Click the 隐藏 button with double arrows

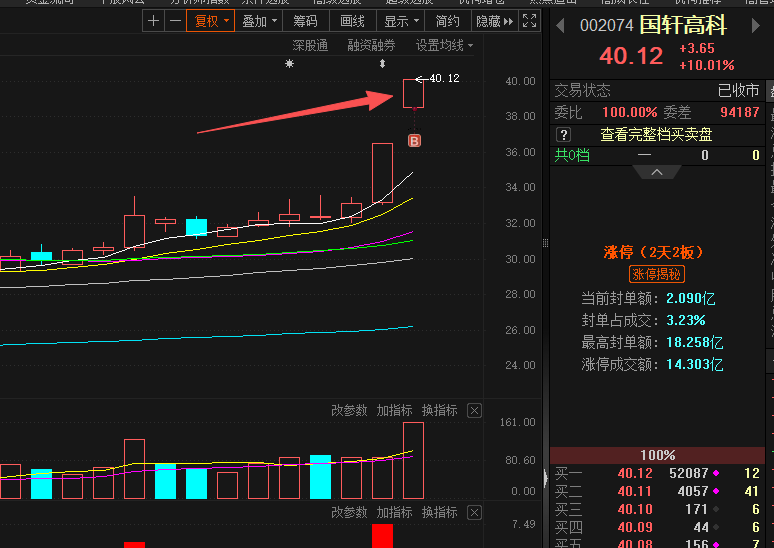[x=495, y=21]
